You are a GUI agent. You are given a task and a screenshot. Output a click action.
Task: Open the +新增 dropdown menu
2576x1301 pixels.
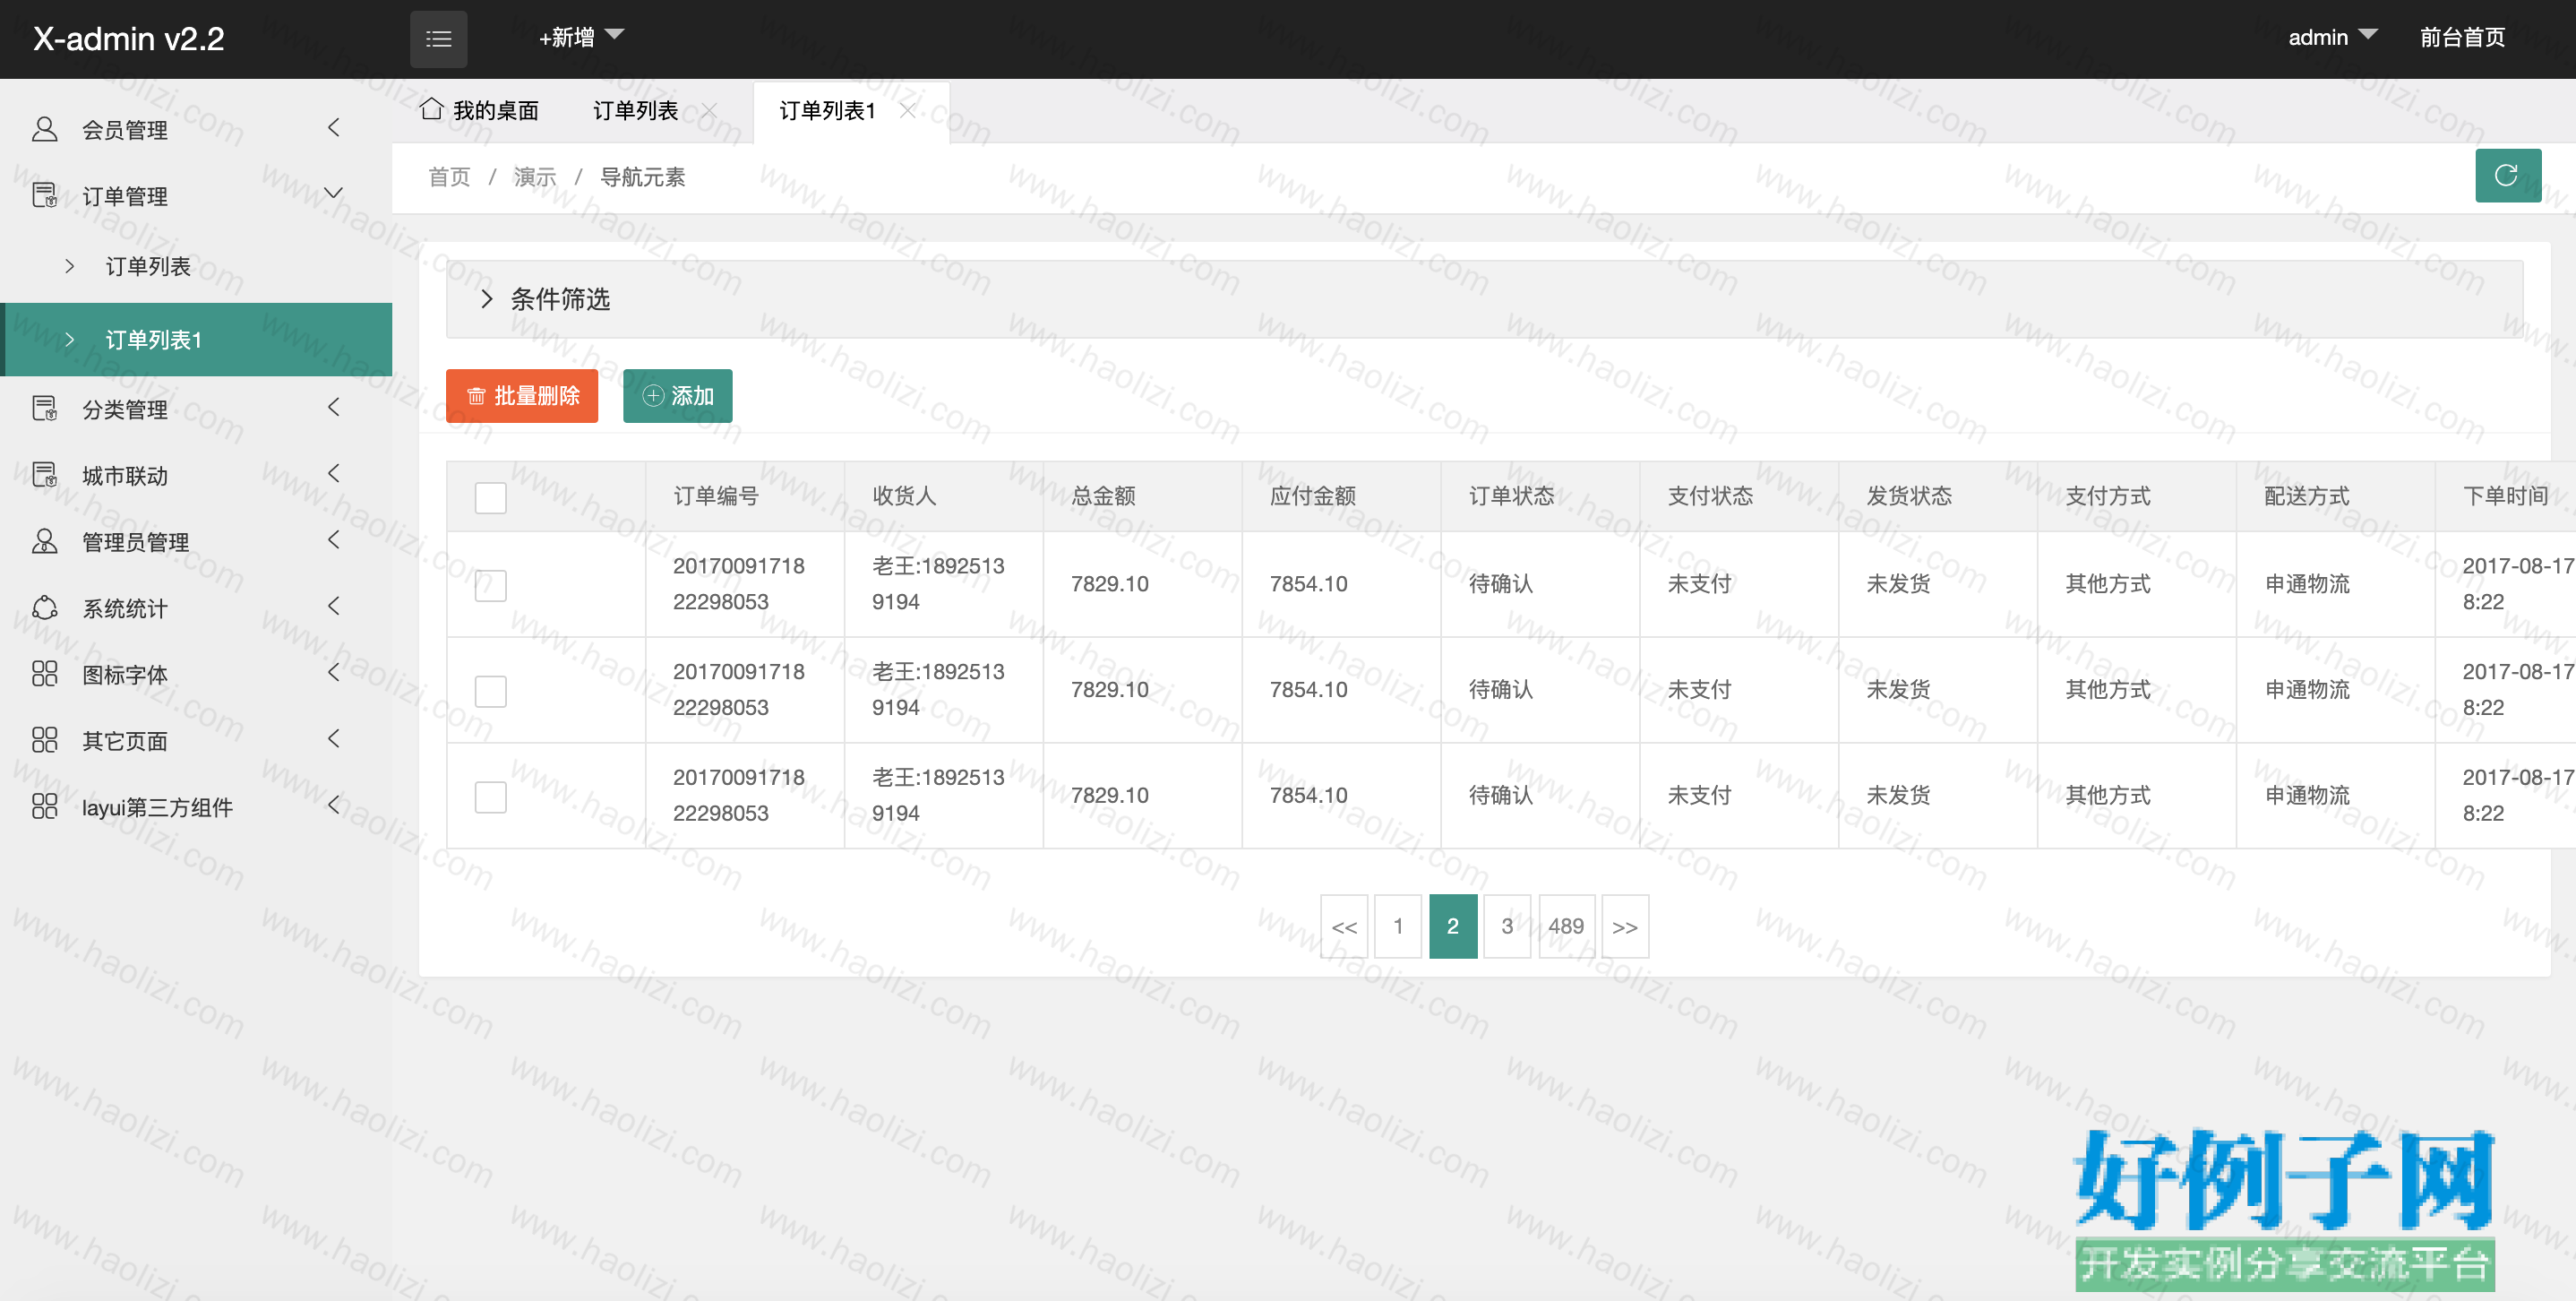tap(581, 38)
